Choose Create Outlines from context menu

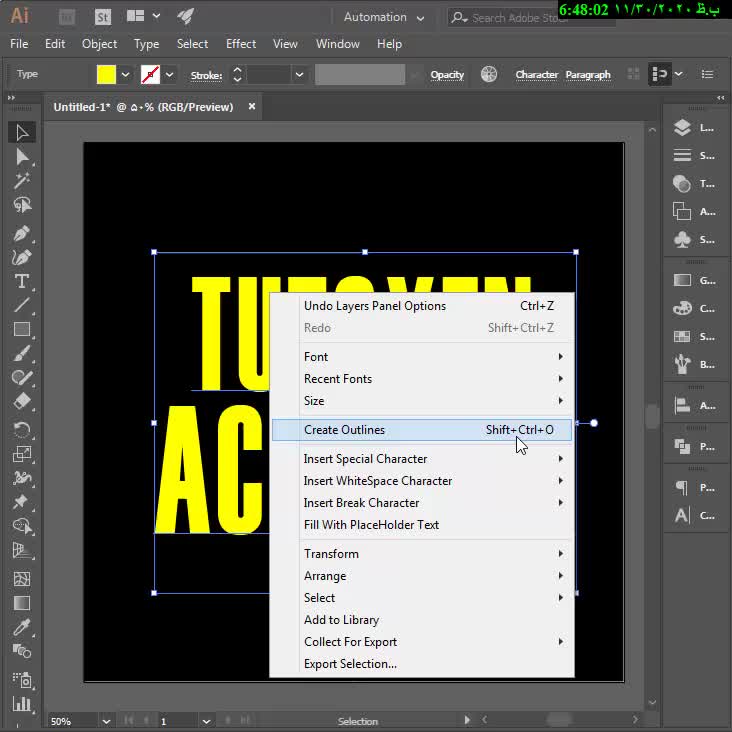pos(344,430)
